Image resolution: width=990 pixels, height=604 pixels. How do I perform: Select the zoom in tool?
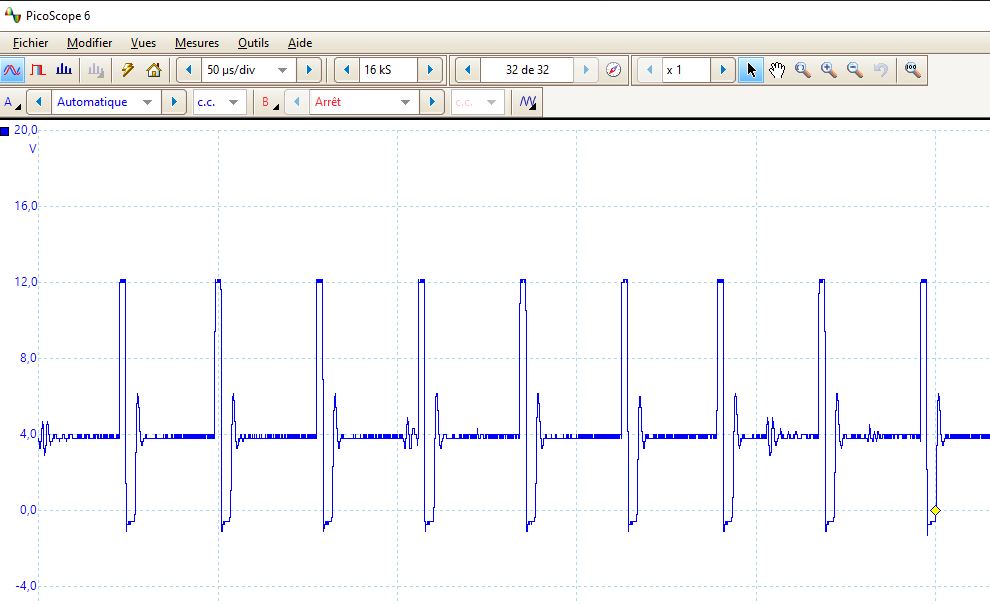(x=828, y=69)
